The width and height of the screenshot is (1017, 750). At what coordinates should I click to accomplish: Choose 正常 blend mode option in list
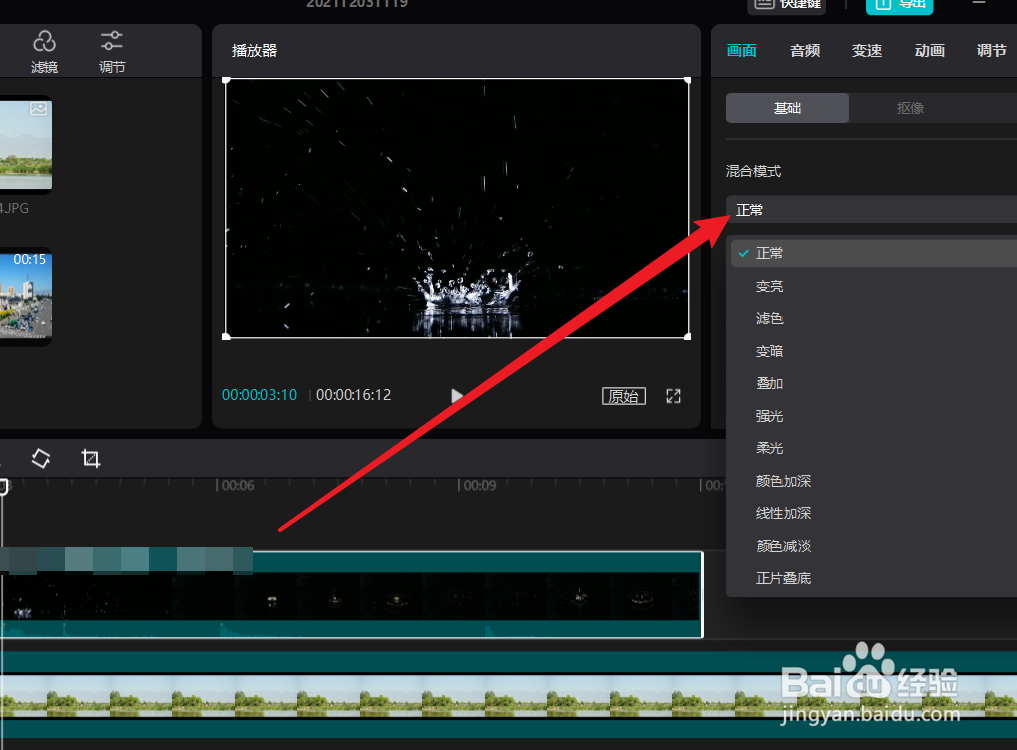click(x=874, y=253)
